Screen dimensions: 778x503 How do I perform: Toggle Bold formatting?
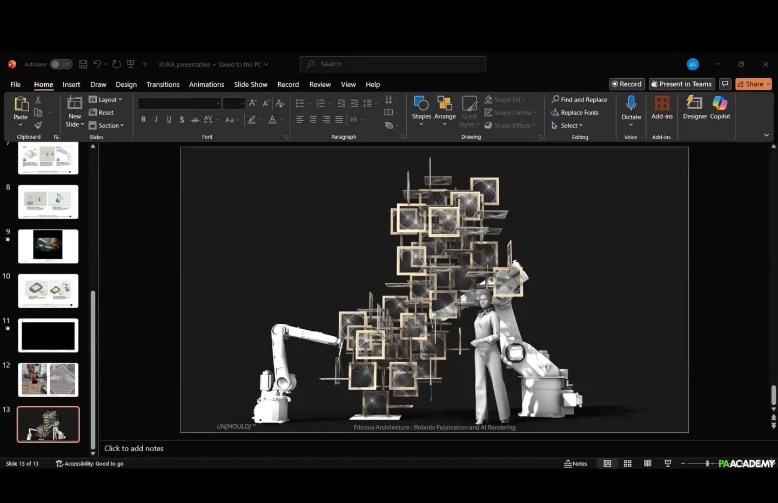point(143,120)
